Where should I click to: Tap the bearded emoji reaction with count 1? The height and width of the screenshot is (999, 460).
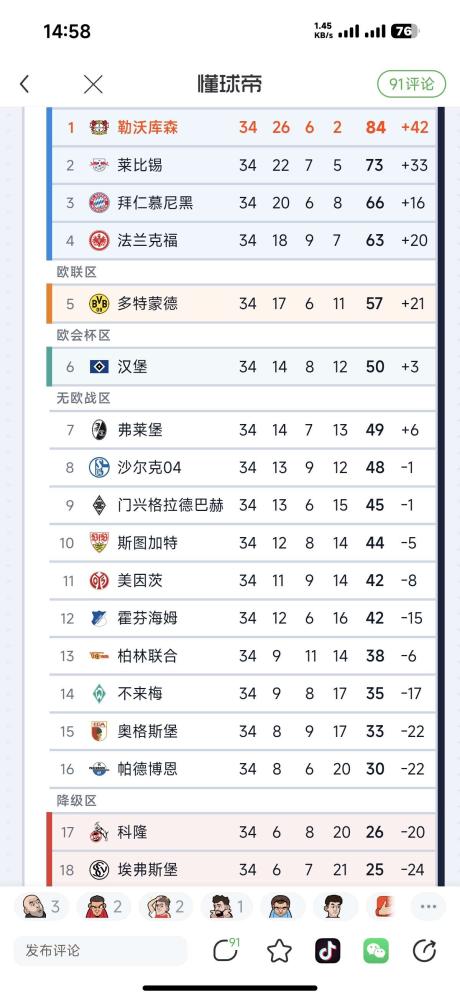coord(227,906)
